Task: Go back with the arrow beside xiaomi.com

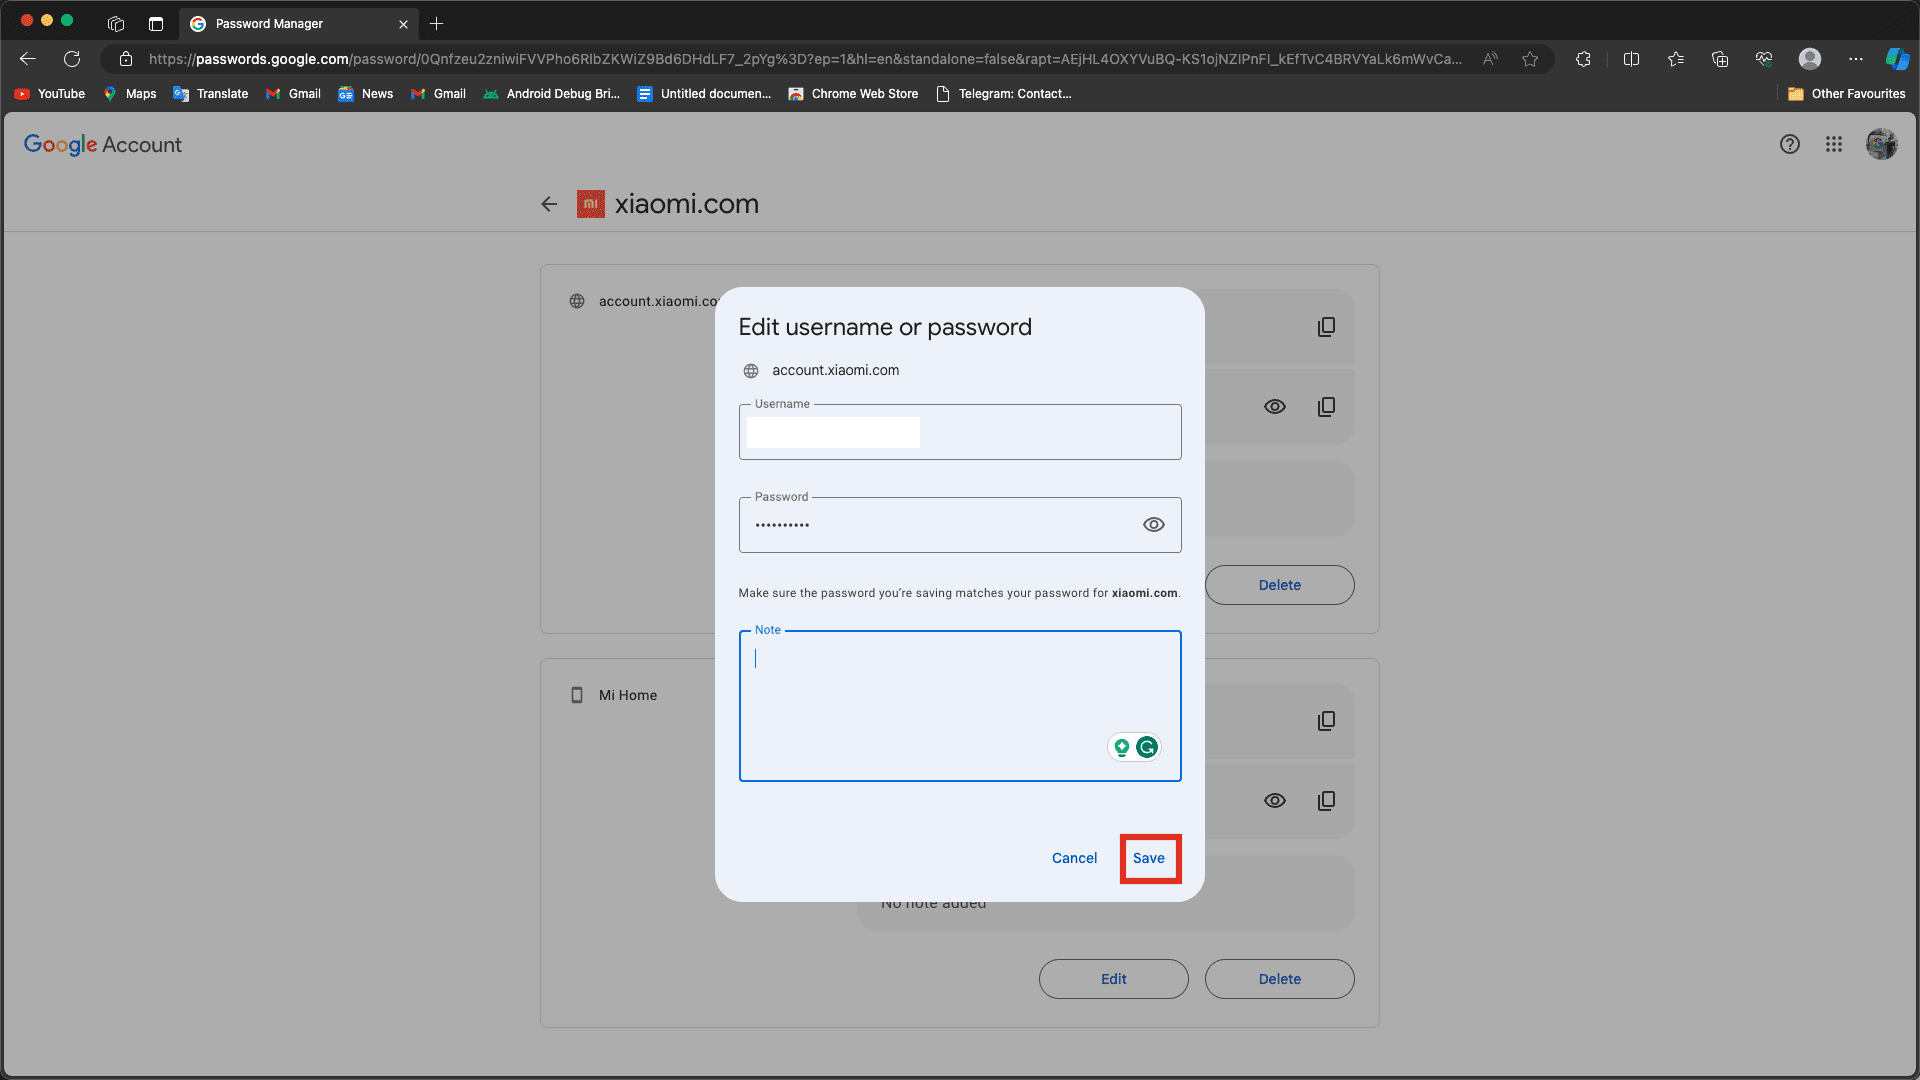Action: point(549,204)
